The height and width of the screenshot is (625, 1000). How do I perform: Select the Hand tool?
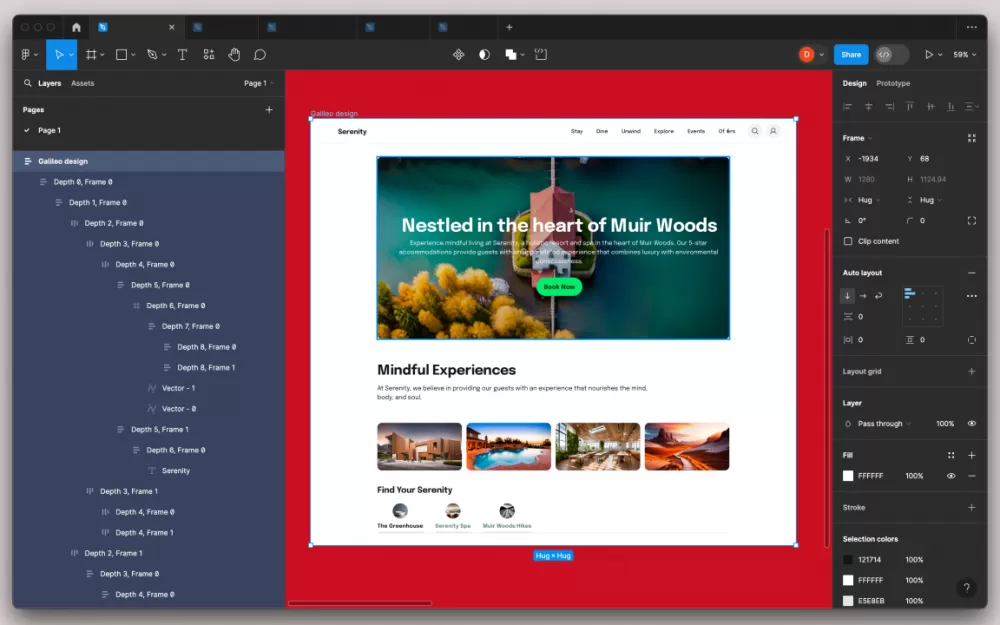point(234,55)
